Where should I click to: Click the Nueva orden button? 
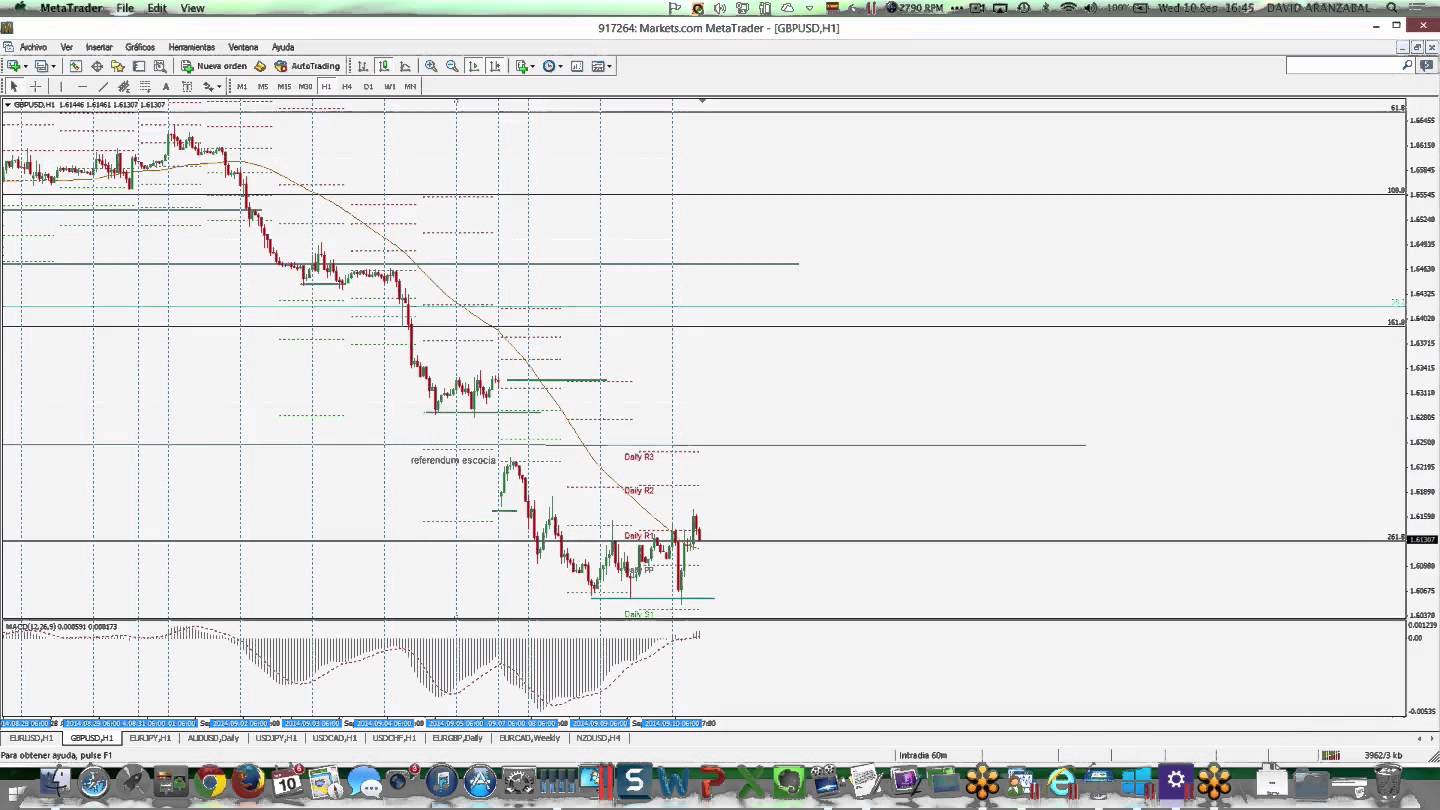pyautogui.click(x=214, y=66)
